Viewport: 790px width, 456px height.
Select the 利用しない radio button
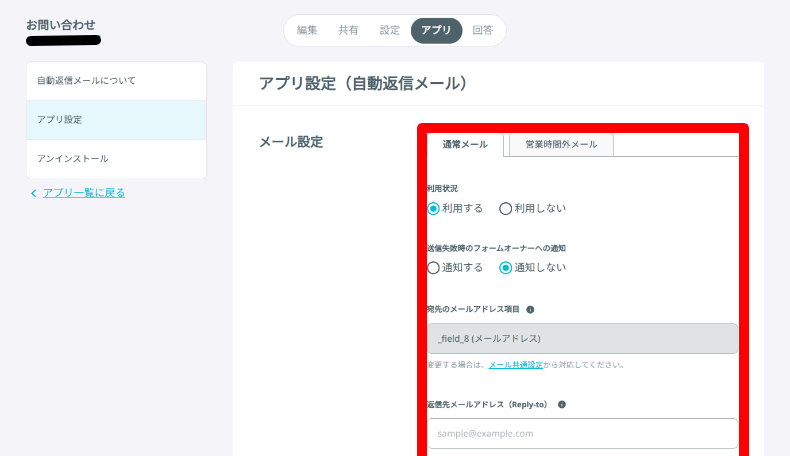(x=505, y=209)
